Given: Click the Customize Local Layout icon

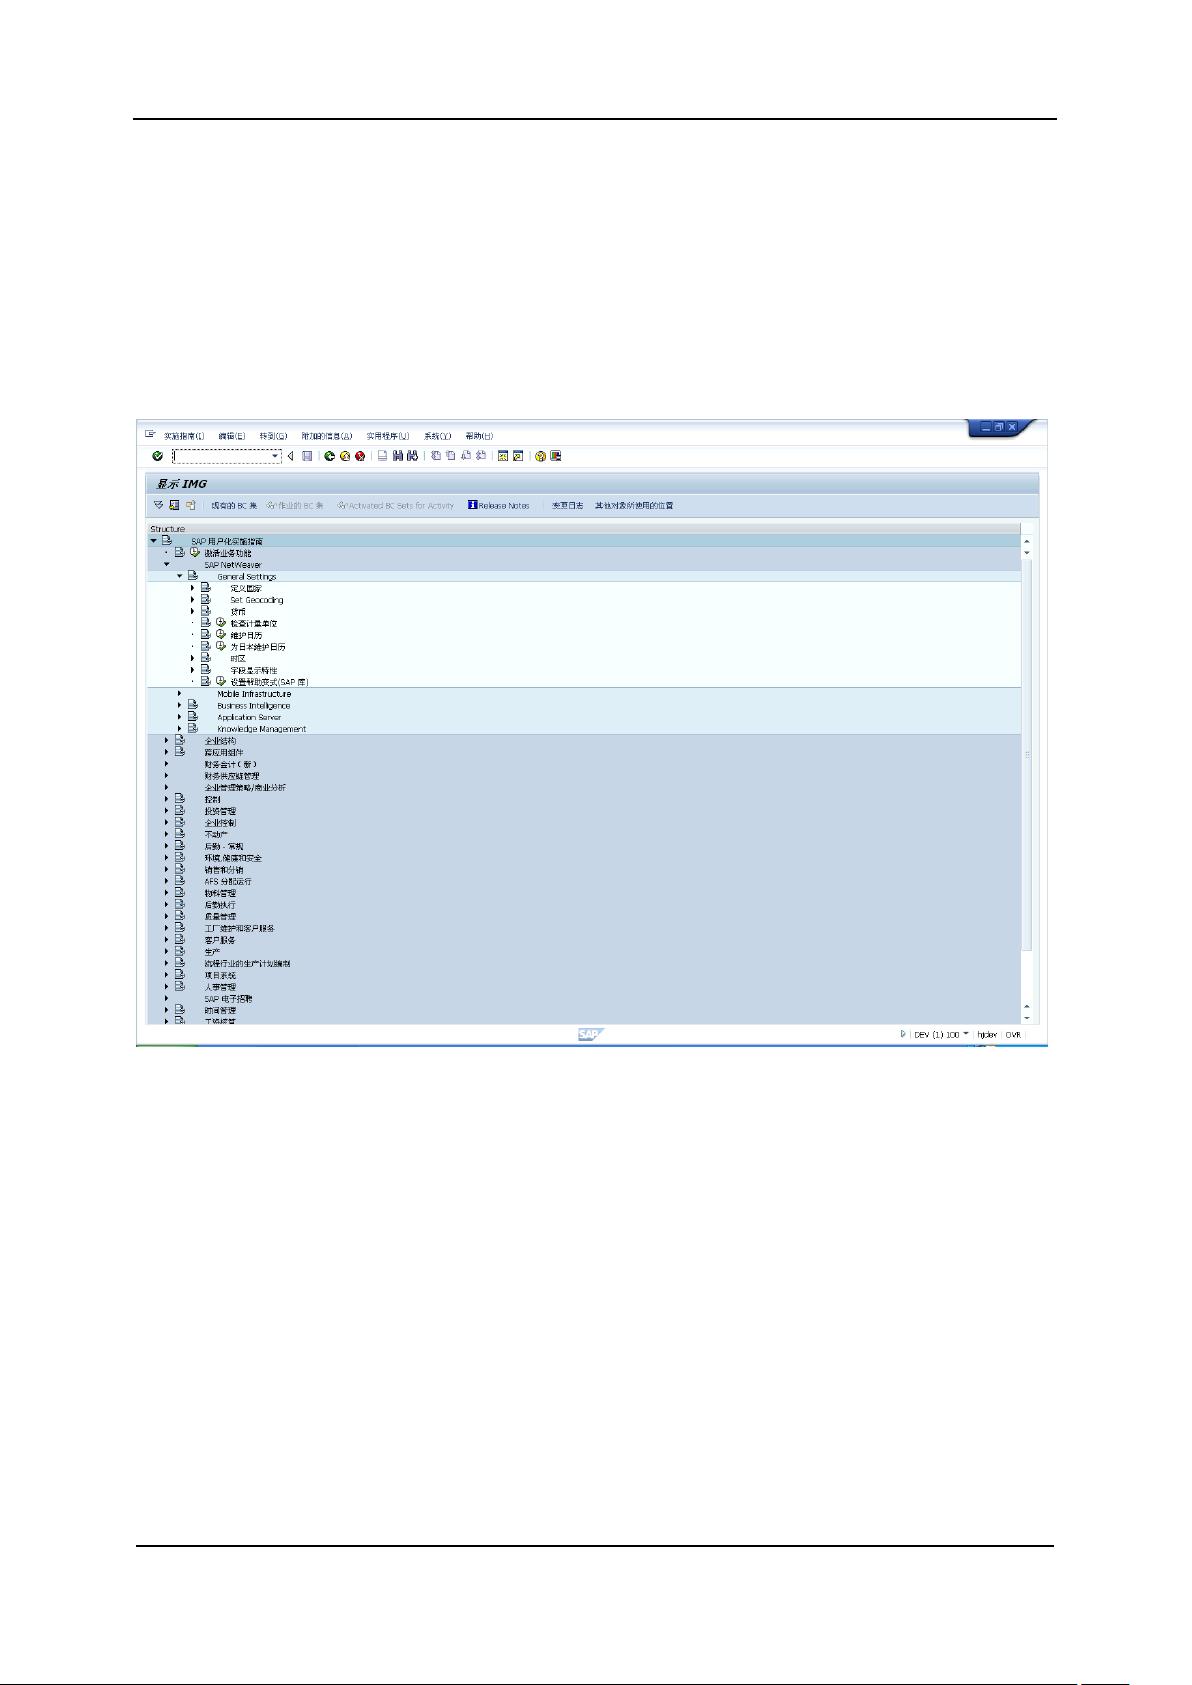Looking at the screenshot, I should click(556, 456).
